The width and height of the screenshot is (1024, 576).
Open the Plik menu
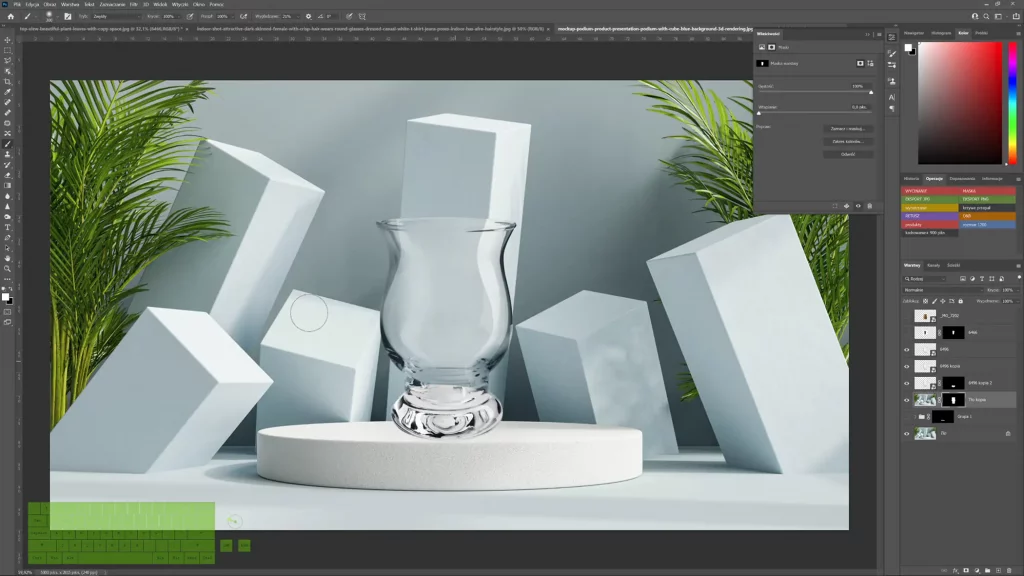[17, 5]
